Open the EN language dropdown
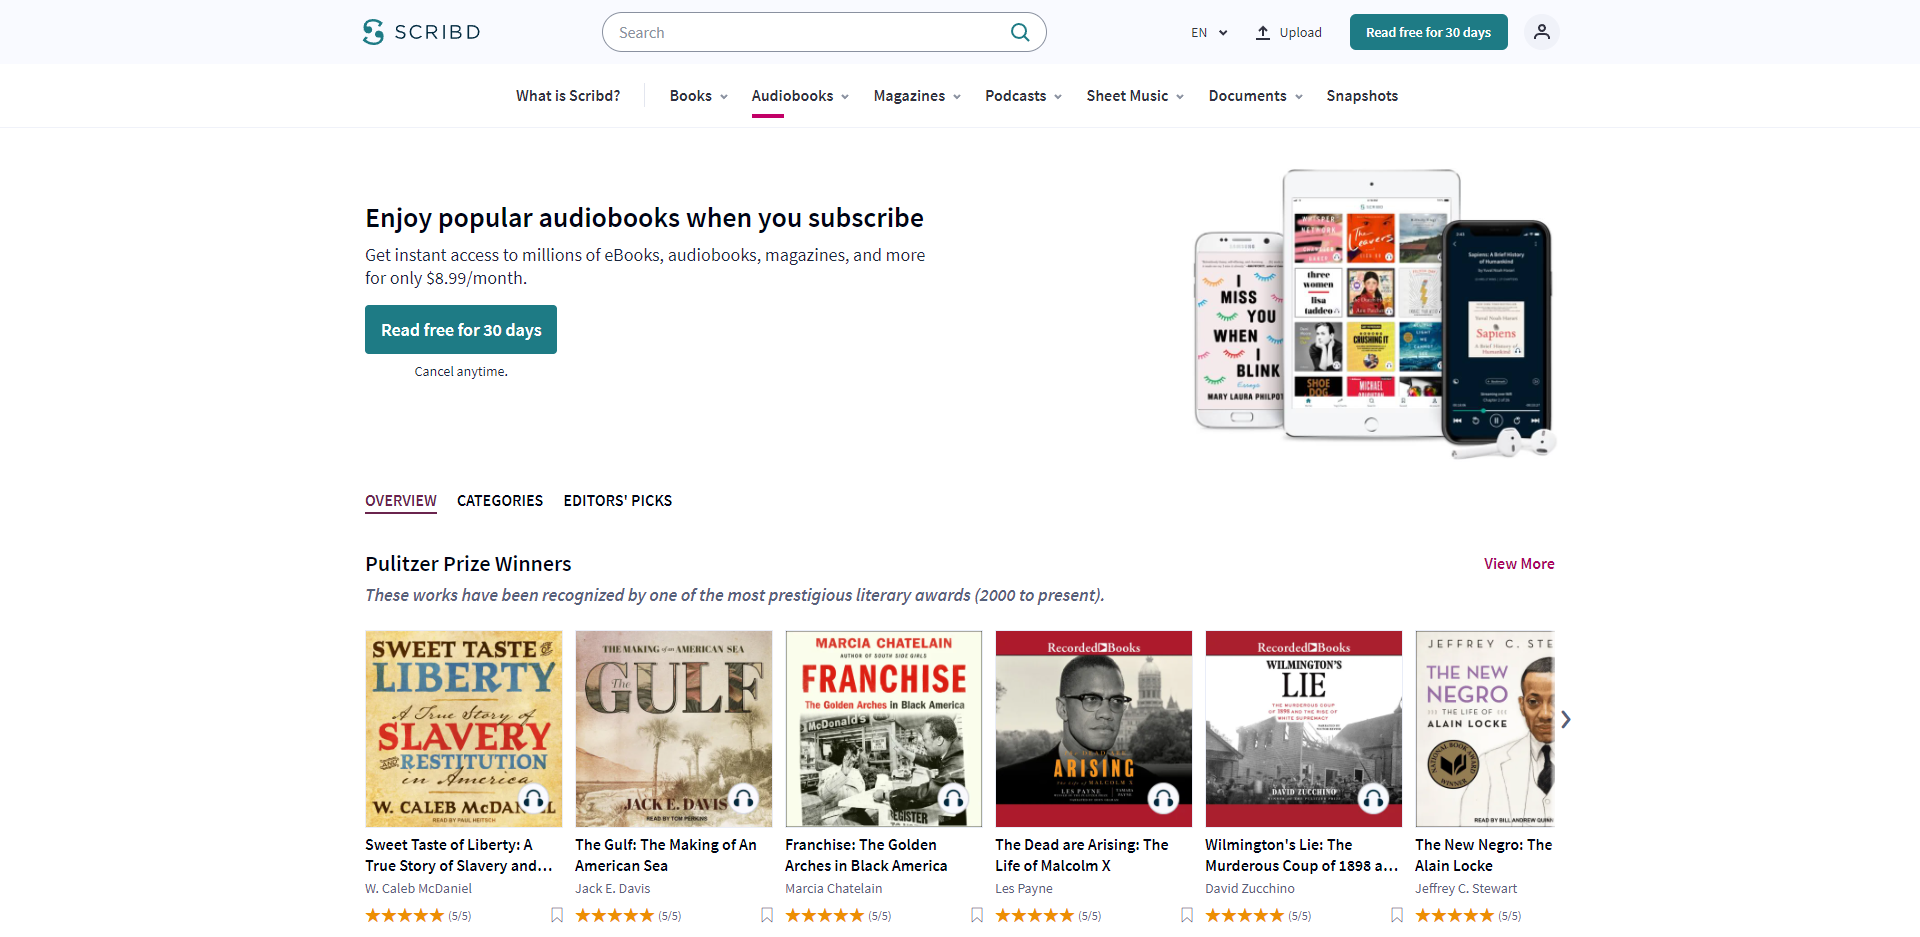 point(1209,32)
